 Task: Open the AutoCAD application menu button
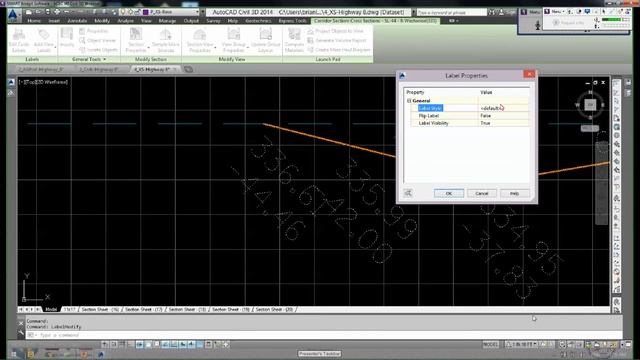coord(13,15)
